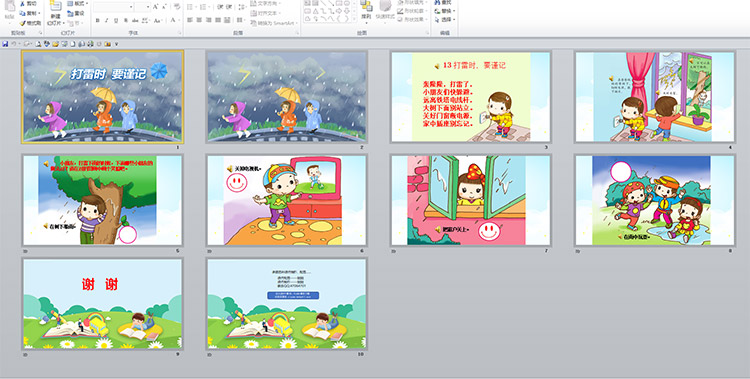Viewport: 750px width, 379px height.
Task: Click the Copy icon in clipboard group
Action: 22,13
